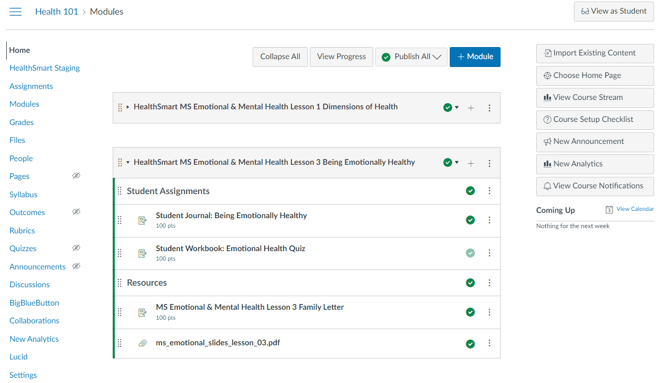Click the drag handle for Lesson 3 module
This screenshot has height=383, width=662.
(120, 163)
